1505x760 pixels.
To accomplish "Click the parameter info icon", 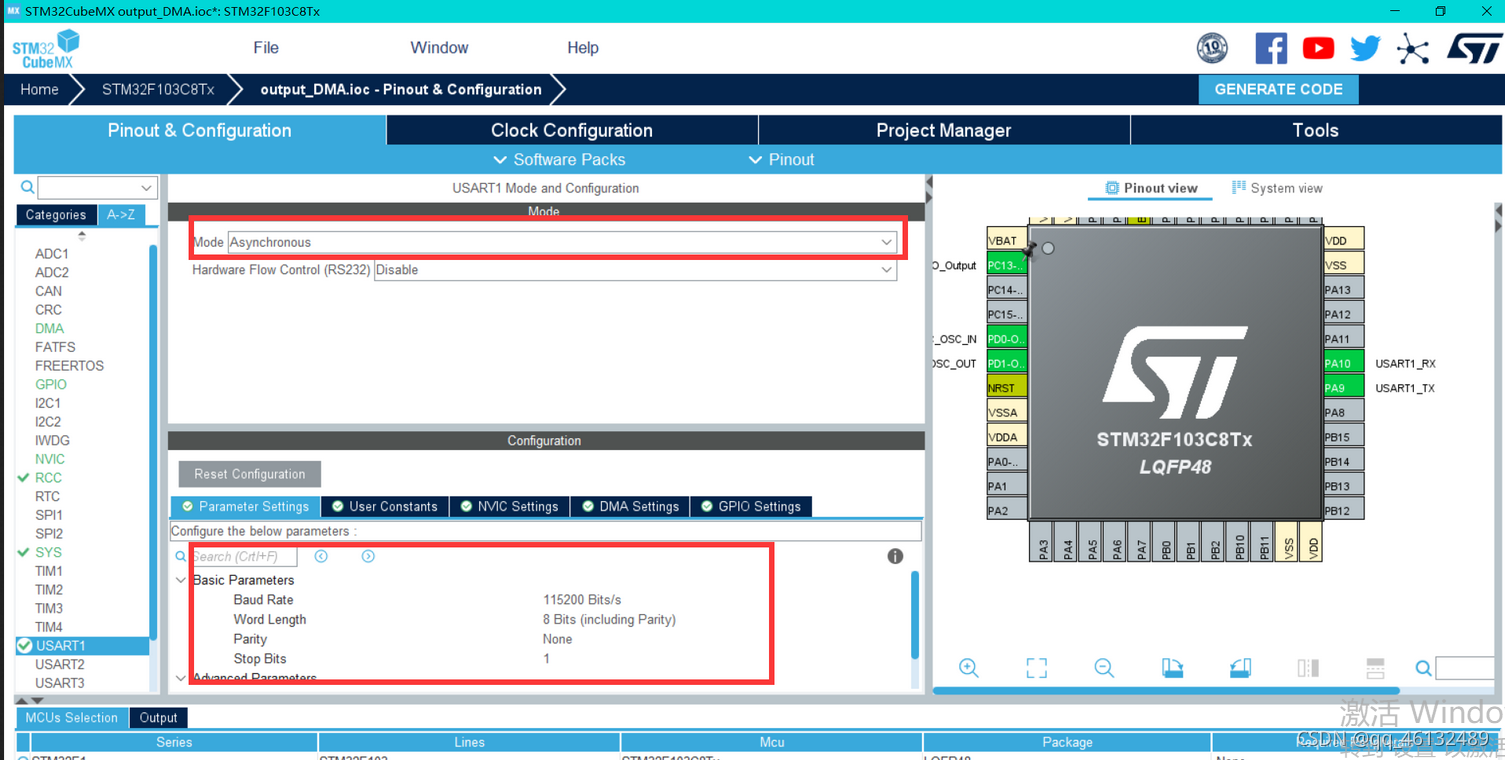I will click(895, 556).
